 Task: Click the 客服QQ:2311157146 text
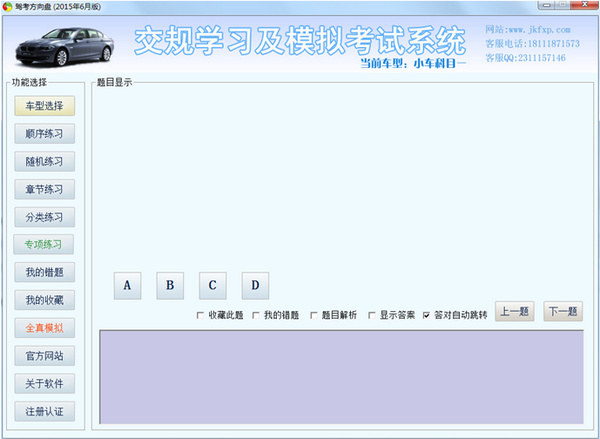point(525,58)
